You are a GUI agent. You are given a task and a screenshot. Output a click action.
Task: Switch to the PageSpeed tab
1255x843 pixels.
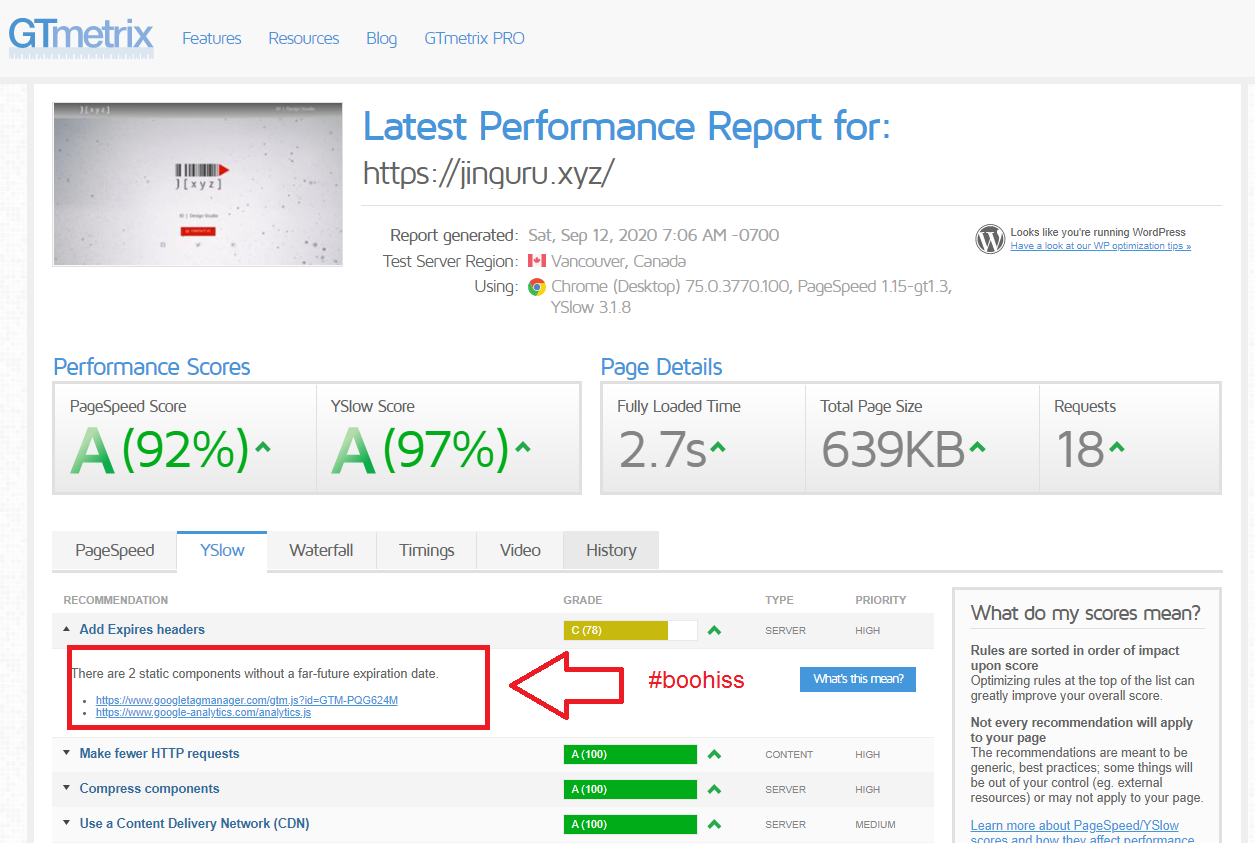pyautogui.click(x=115, y=550)
